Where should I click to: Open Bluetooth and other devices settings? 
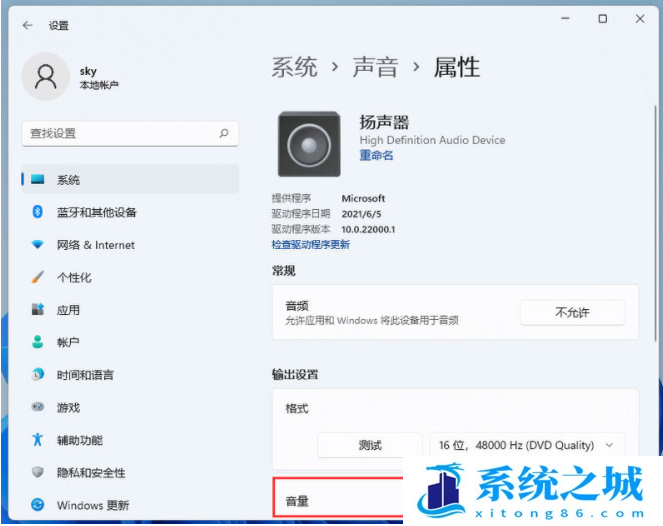point(96,213)
